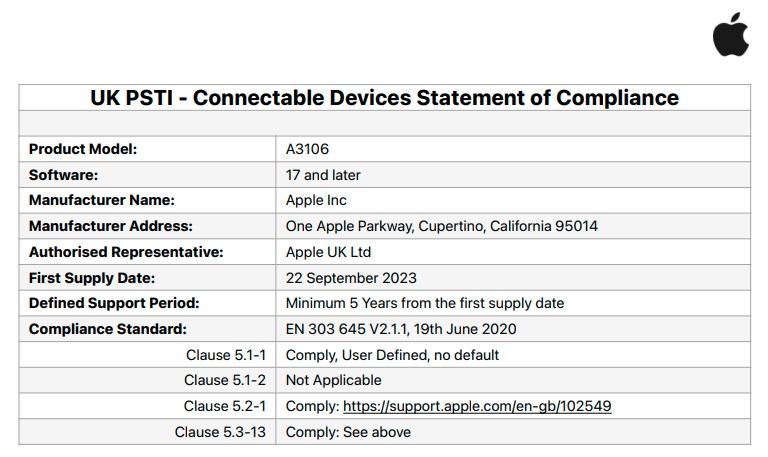Click the Software row label
This screenshot has width=768, height=457.
pos(64,175)
